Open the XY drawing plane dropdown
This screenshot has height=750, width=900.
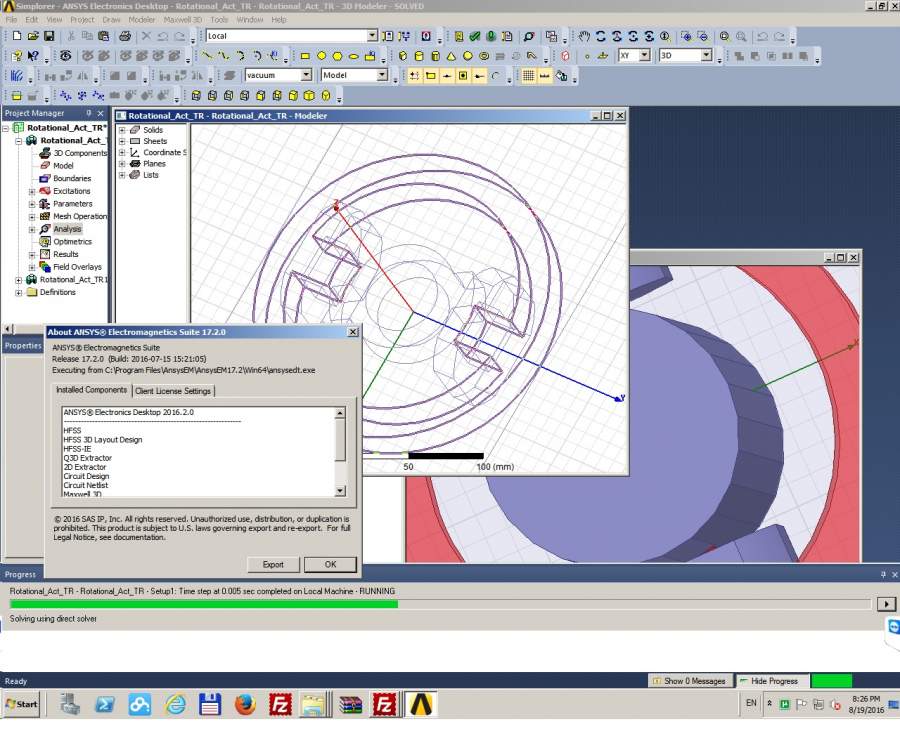(644, 56)
